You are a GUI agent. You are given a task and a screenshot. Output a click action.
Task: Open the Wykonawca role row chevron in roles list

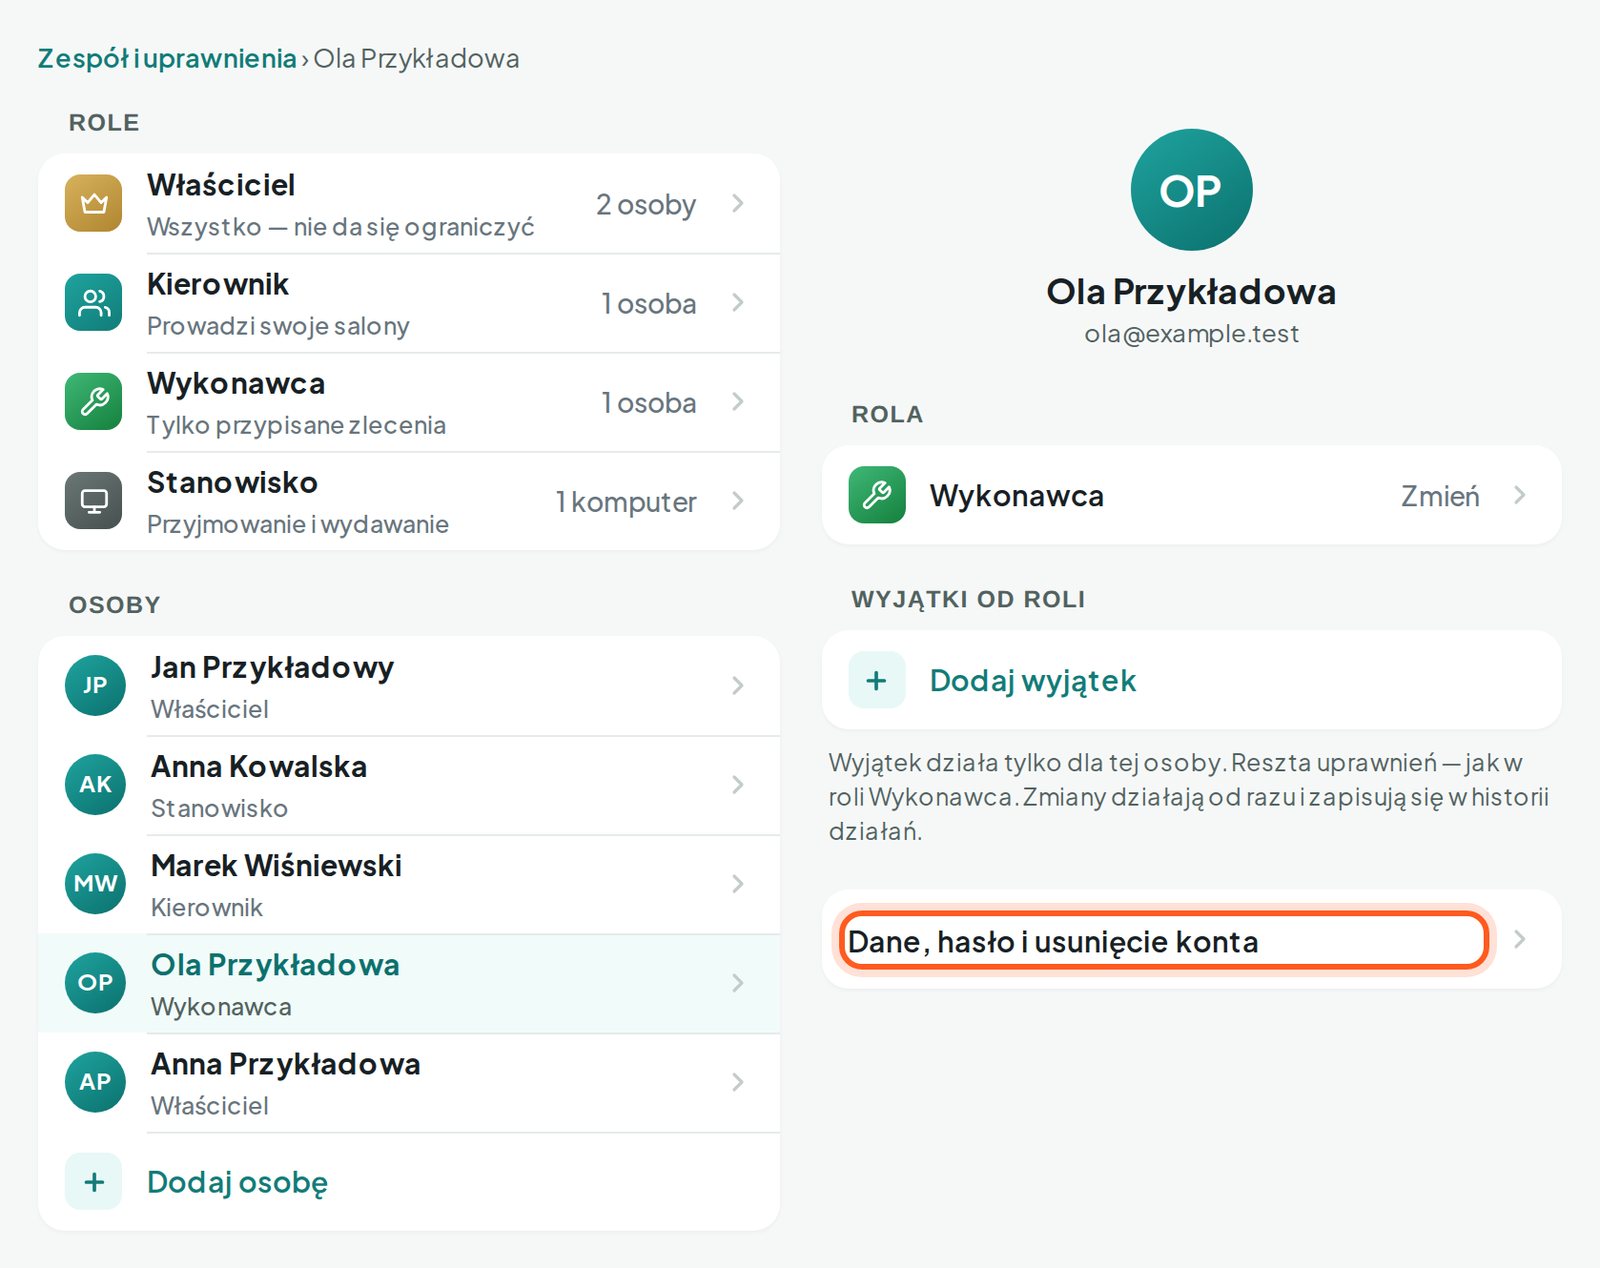point(738,401)
